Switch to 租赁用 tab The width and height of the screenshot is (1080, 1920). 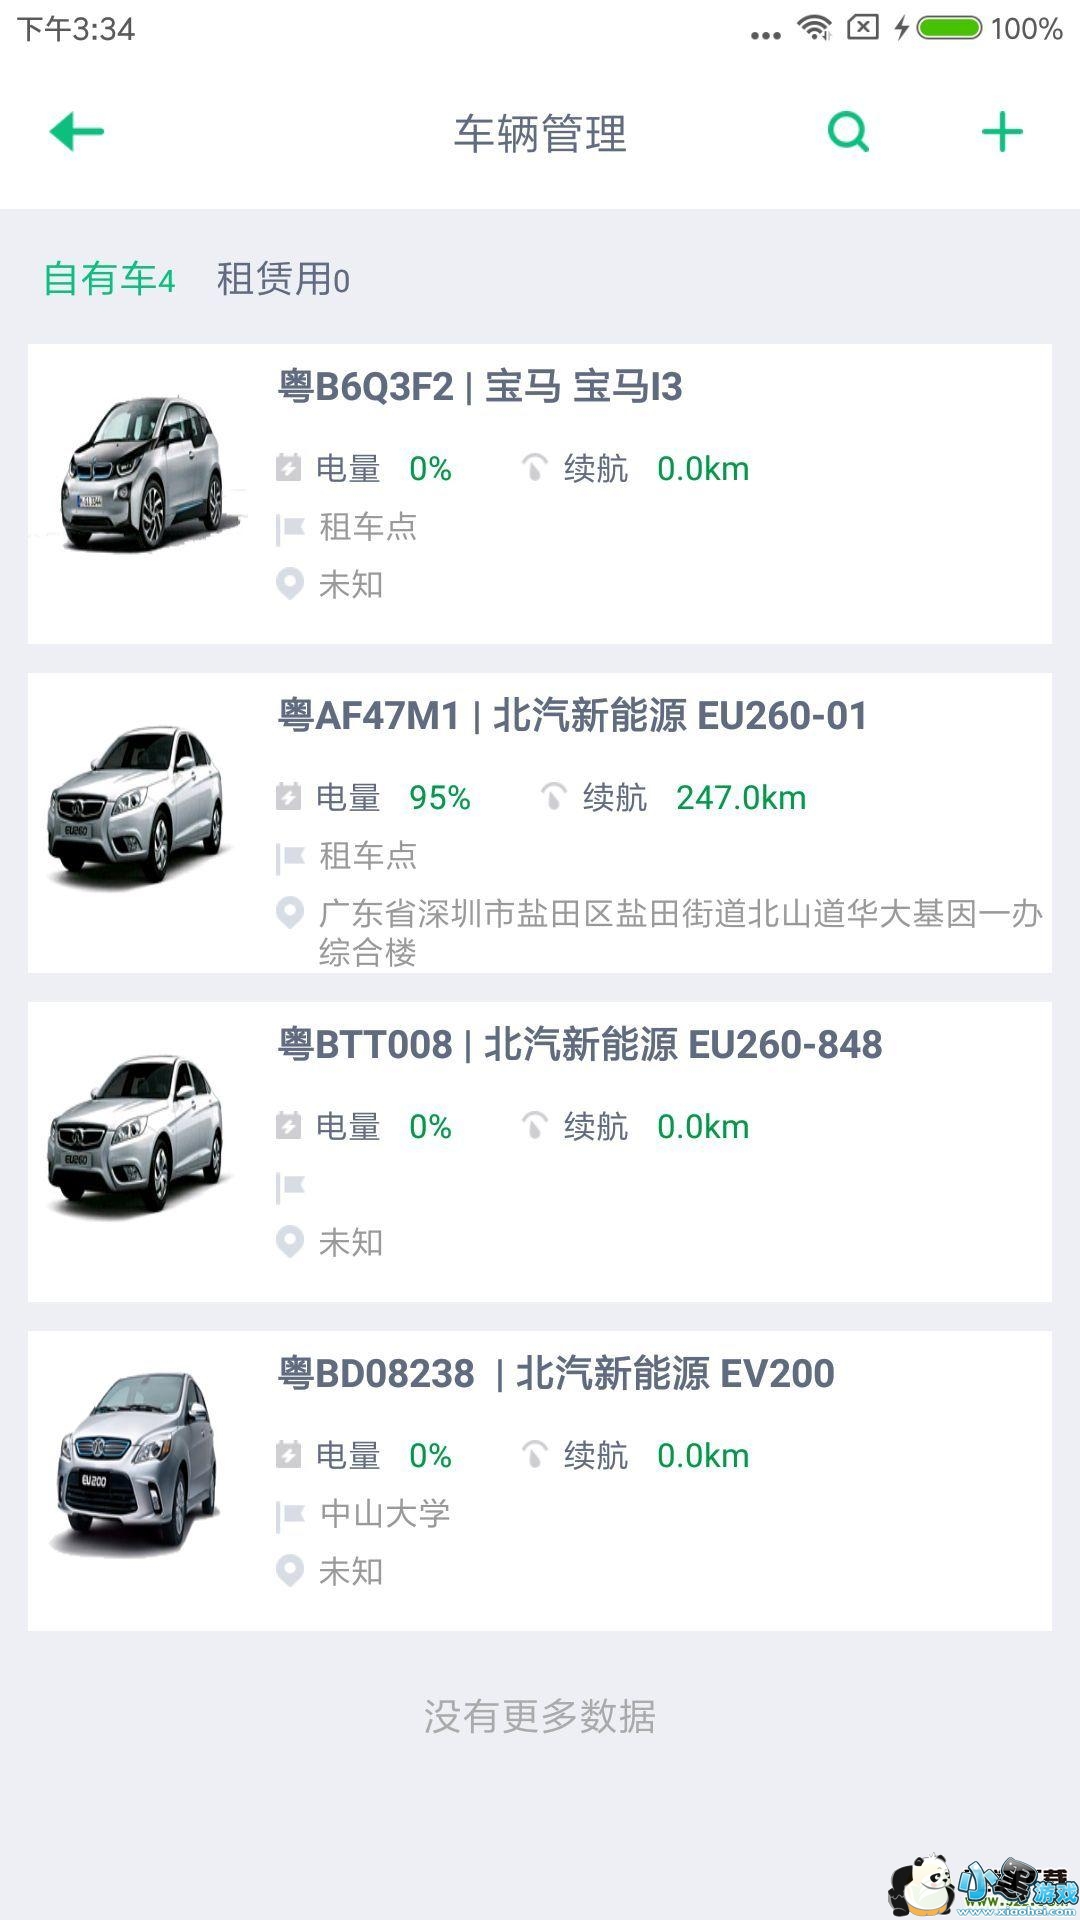283,279
